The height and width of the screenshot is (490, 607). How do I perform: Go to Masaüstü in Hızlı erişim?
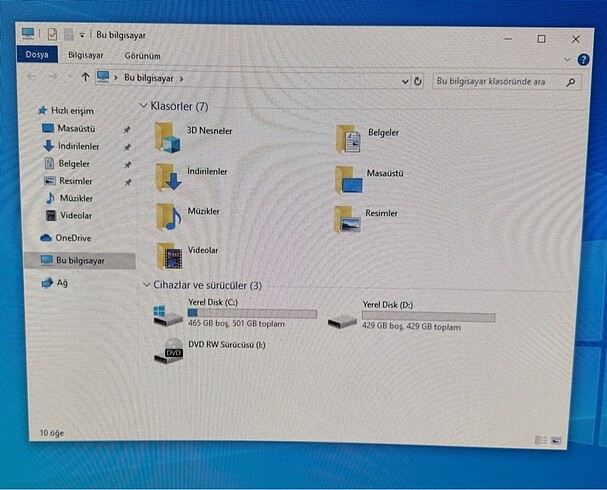[x=74, y=129]
